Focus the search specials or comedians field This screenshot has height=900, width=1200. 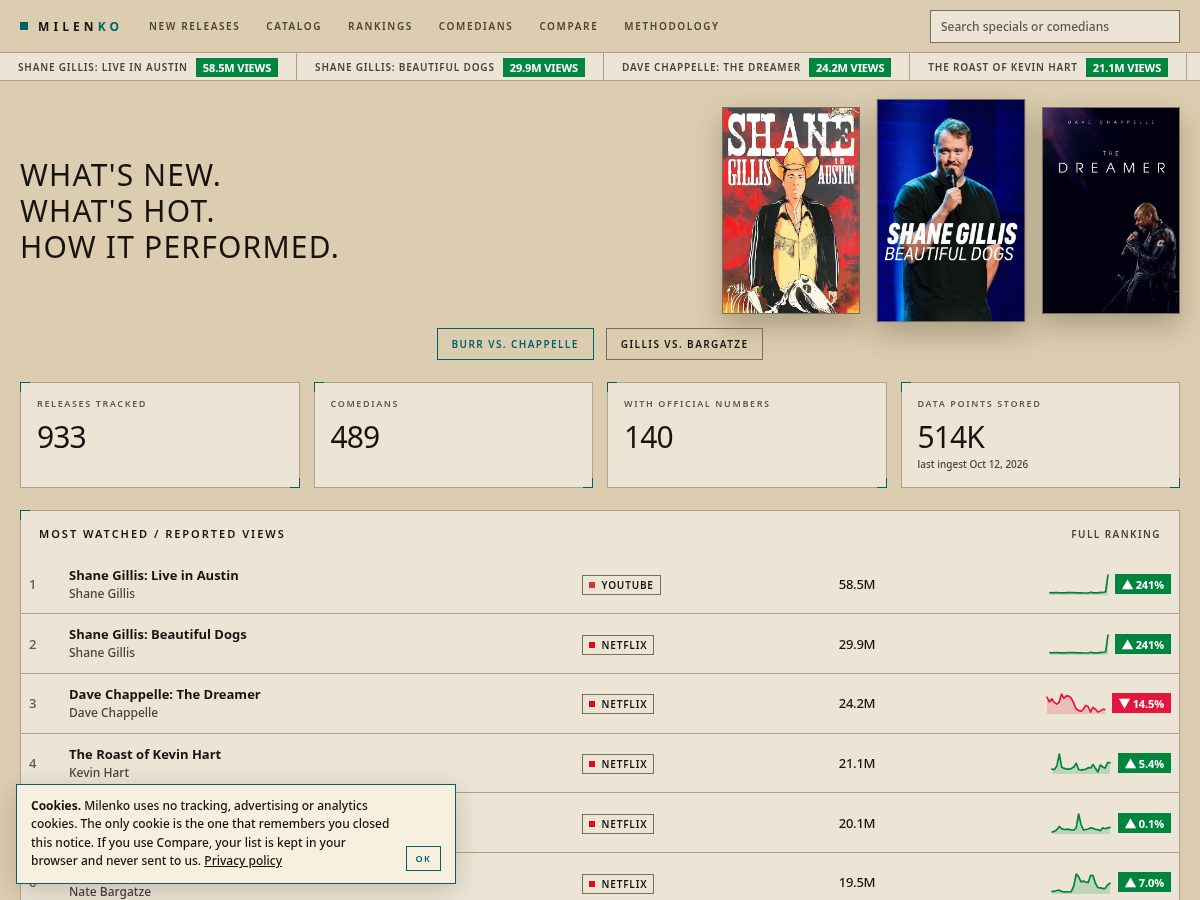(x=1055, y=27)
